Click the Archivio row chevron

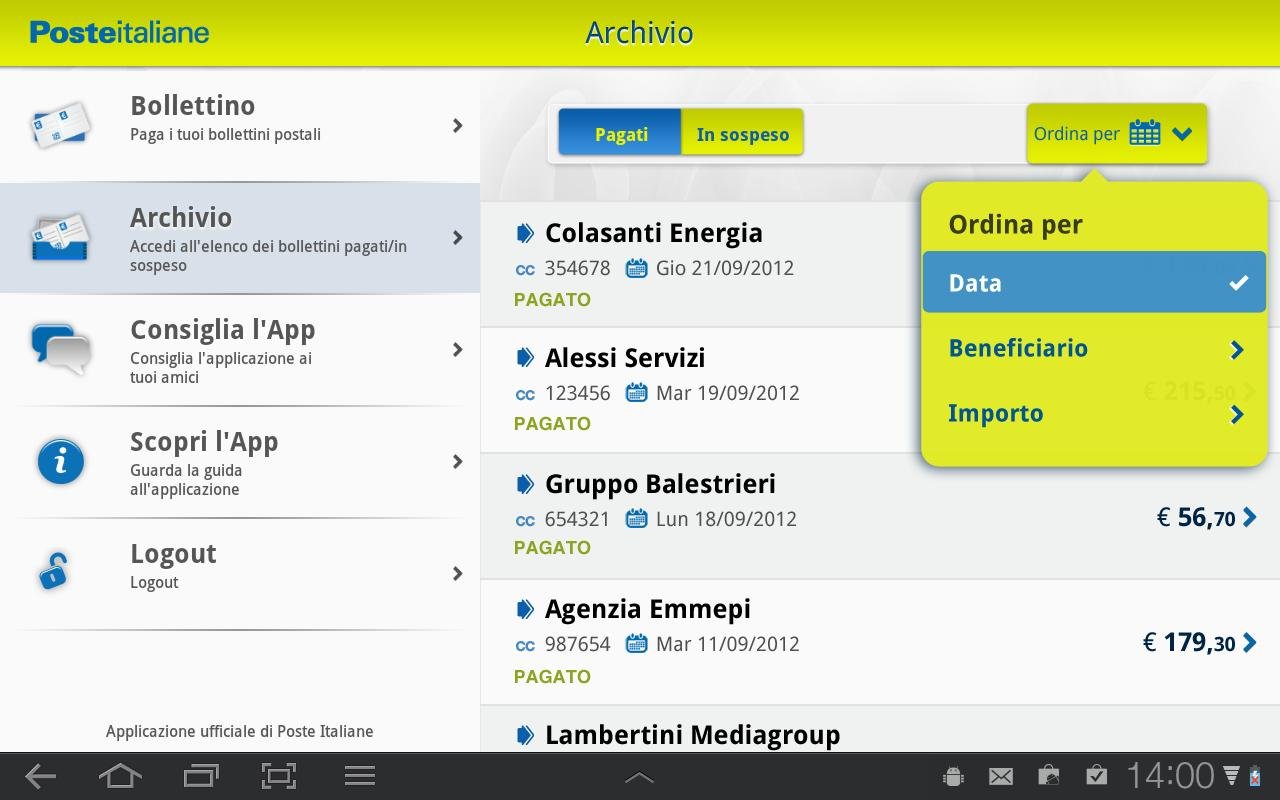click(457, 237)
